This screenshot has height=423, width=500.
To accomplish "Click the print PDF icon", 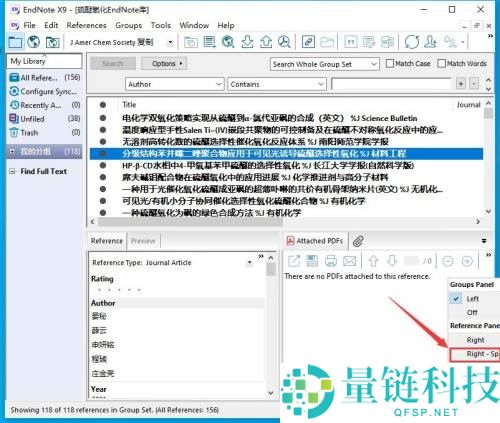I will pyautogui.click(x=331, y=261).
